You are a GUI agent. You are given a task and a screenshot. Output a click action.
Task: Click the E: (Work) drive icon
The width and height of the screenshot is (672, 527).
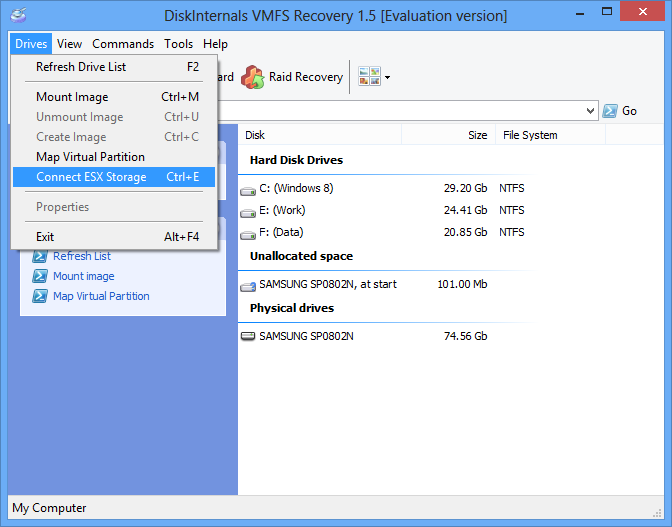click(248, 213)
